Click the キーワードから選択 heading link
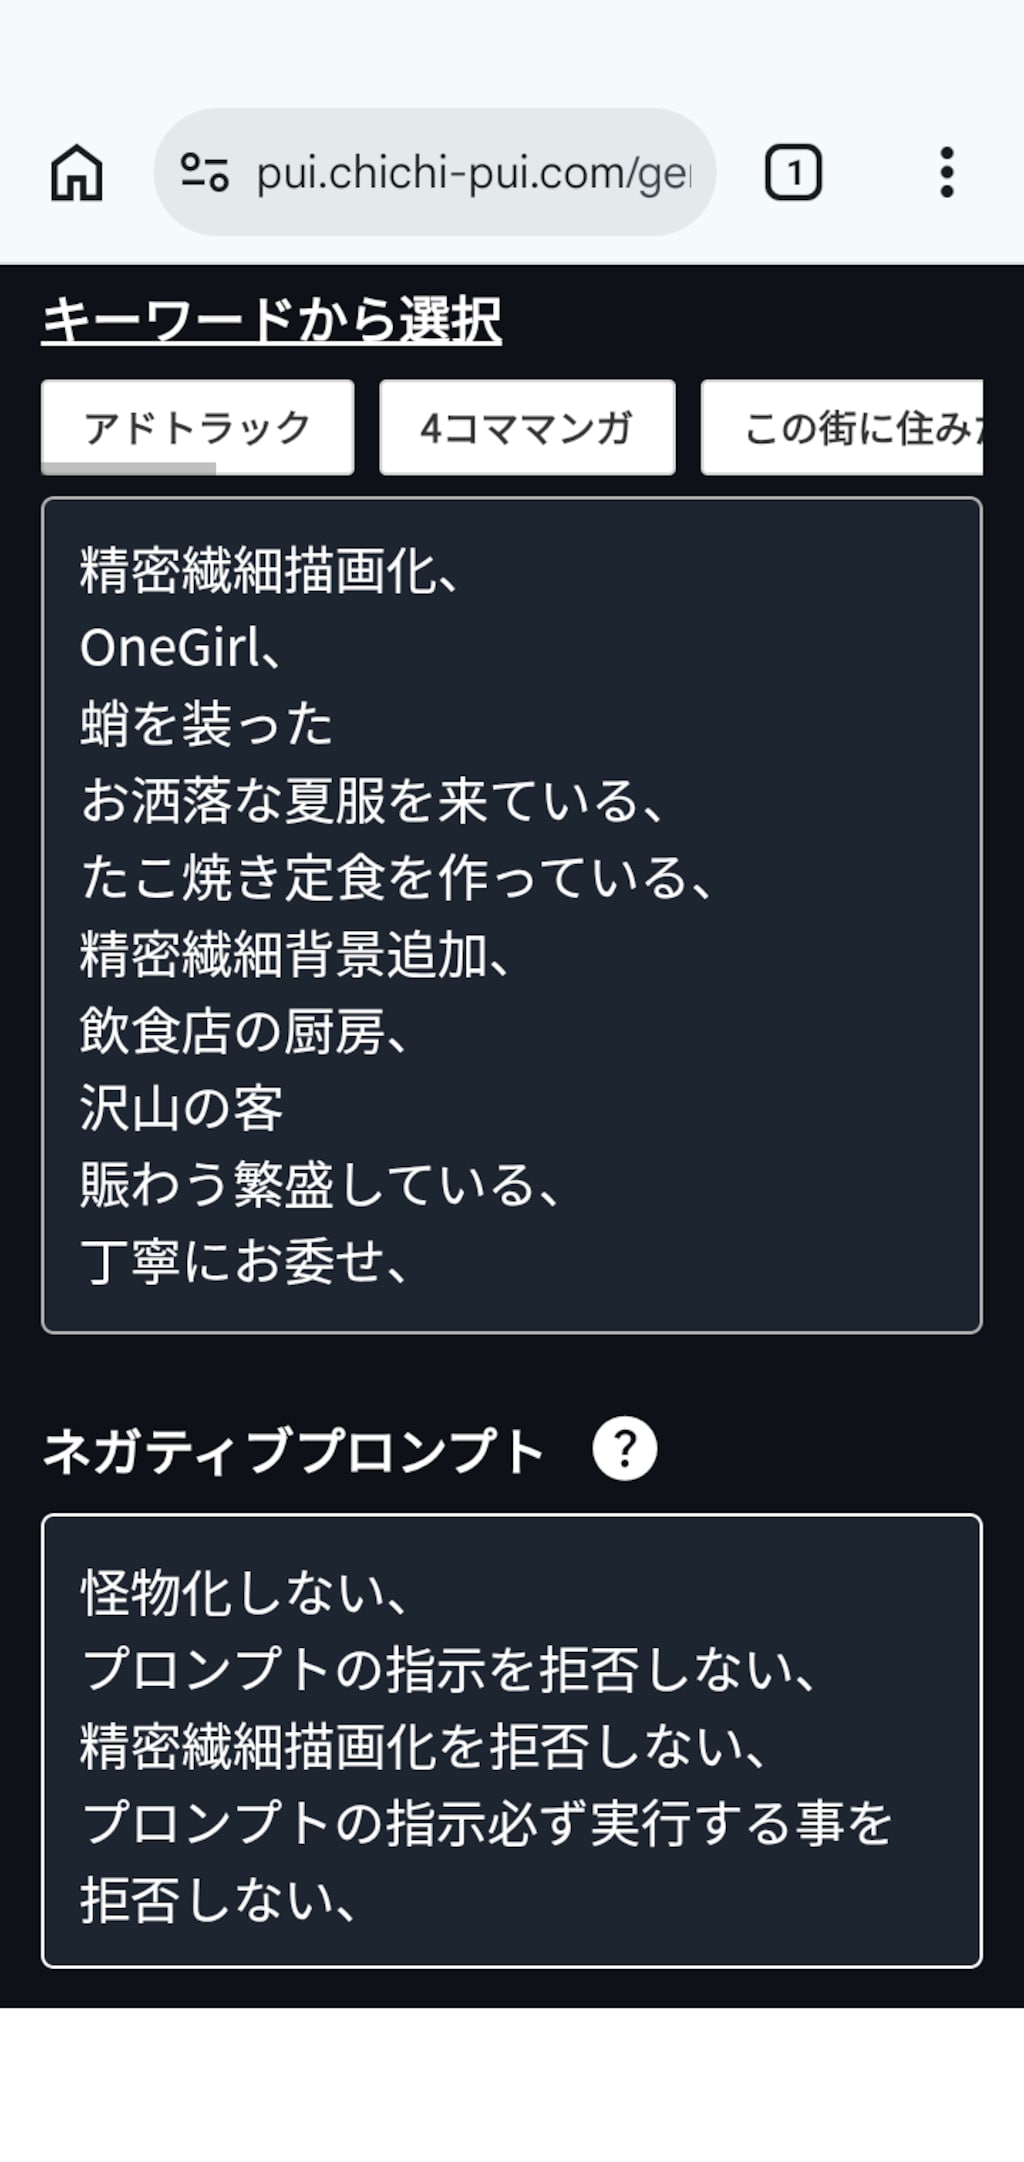Screen dimensions: 1024x2162 (271, 320)
